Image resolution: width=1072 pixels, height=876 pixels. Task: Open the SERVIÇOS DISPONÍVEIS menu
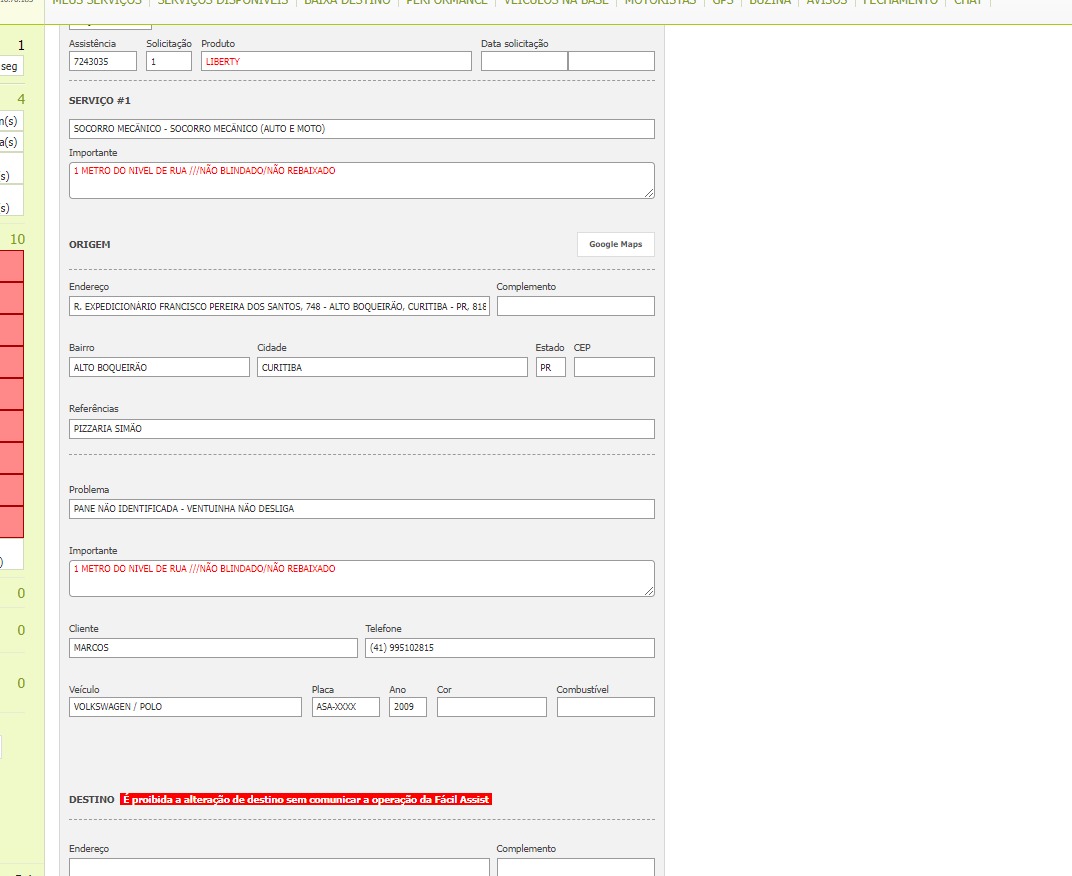click(223, 3)
